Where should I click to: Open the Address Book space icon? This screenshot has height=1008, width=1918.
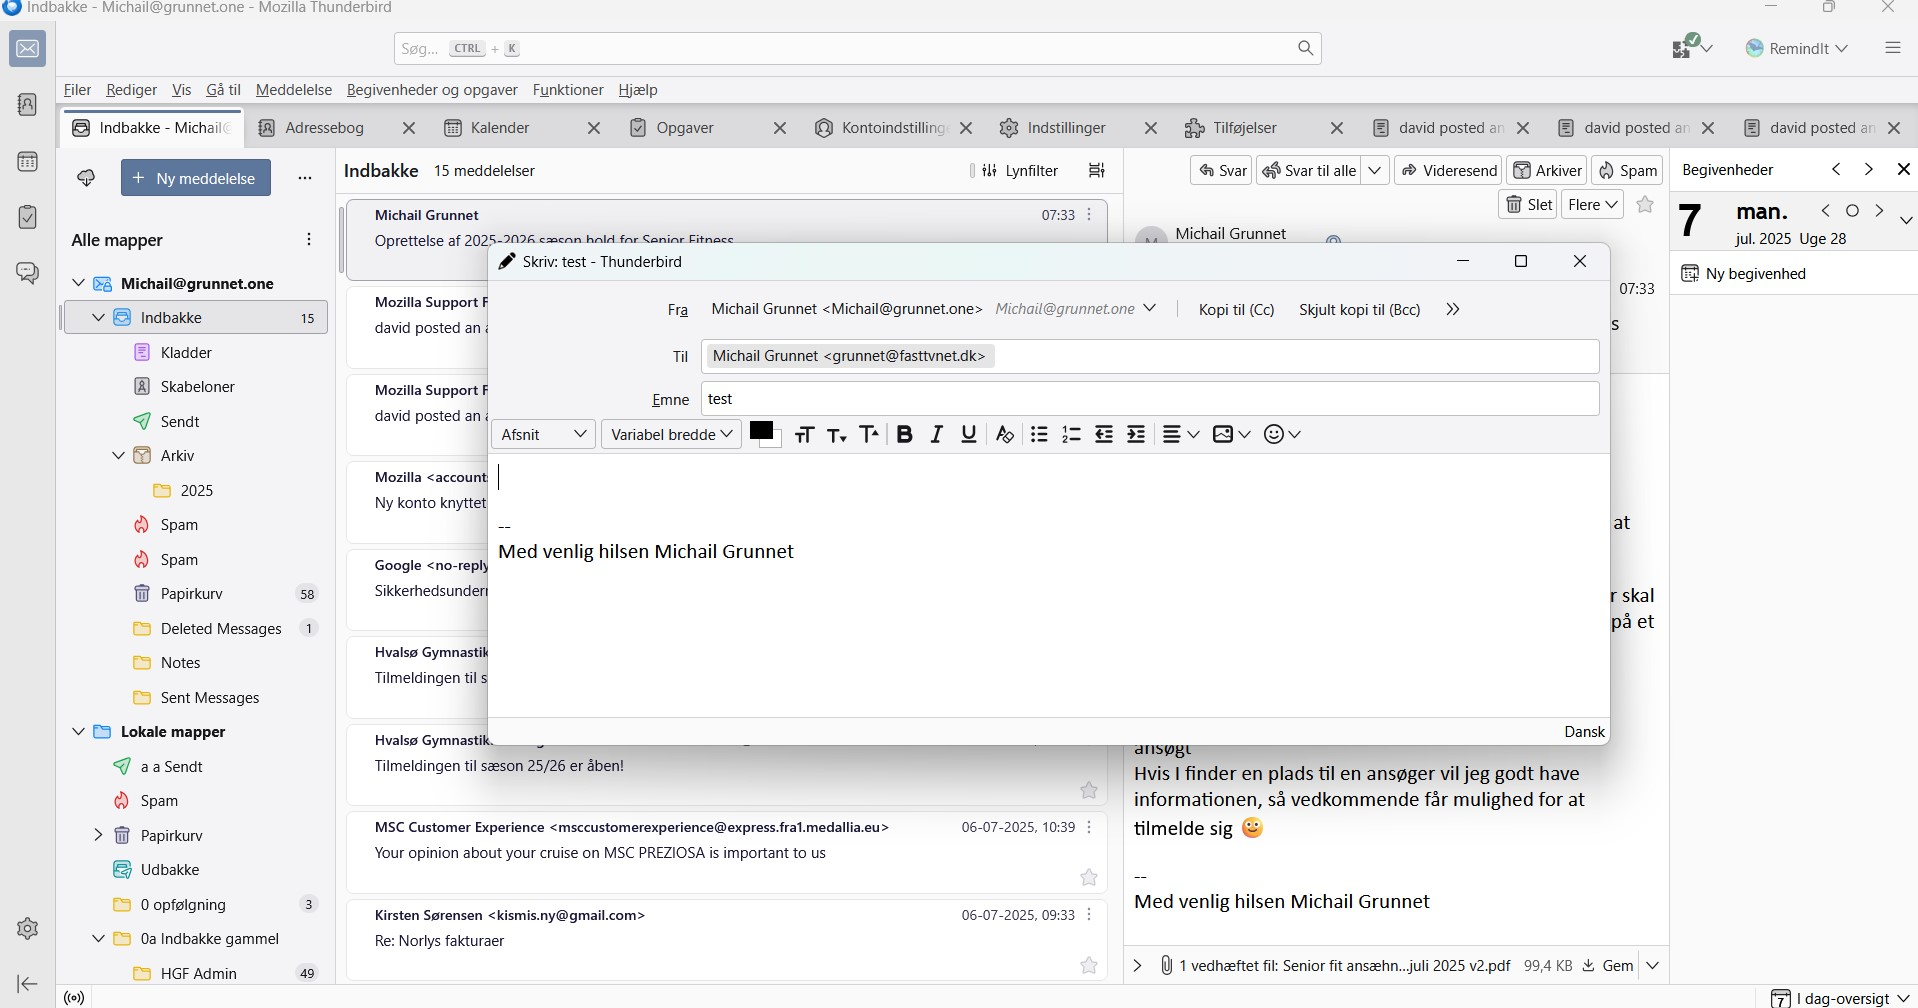click(27, 105)
